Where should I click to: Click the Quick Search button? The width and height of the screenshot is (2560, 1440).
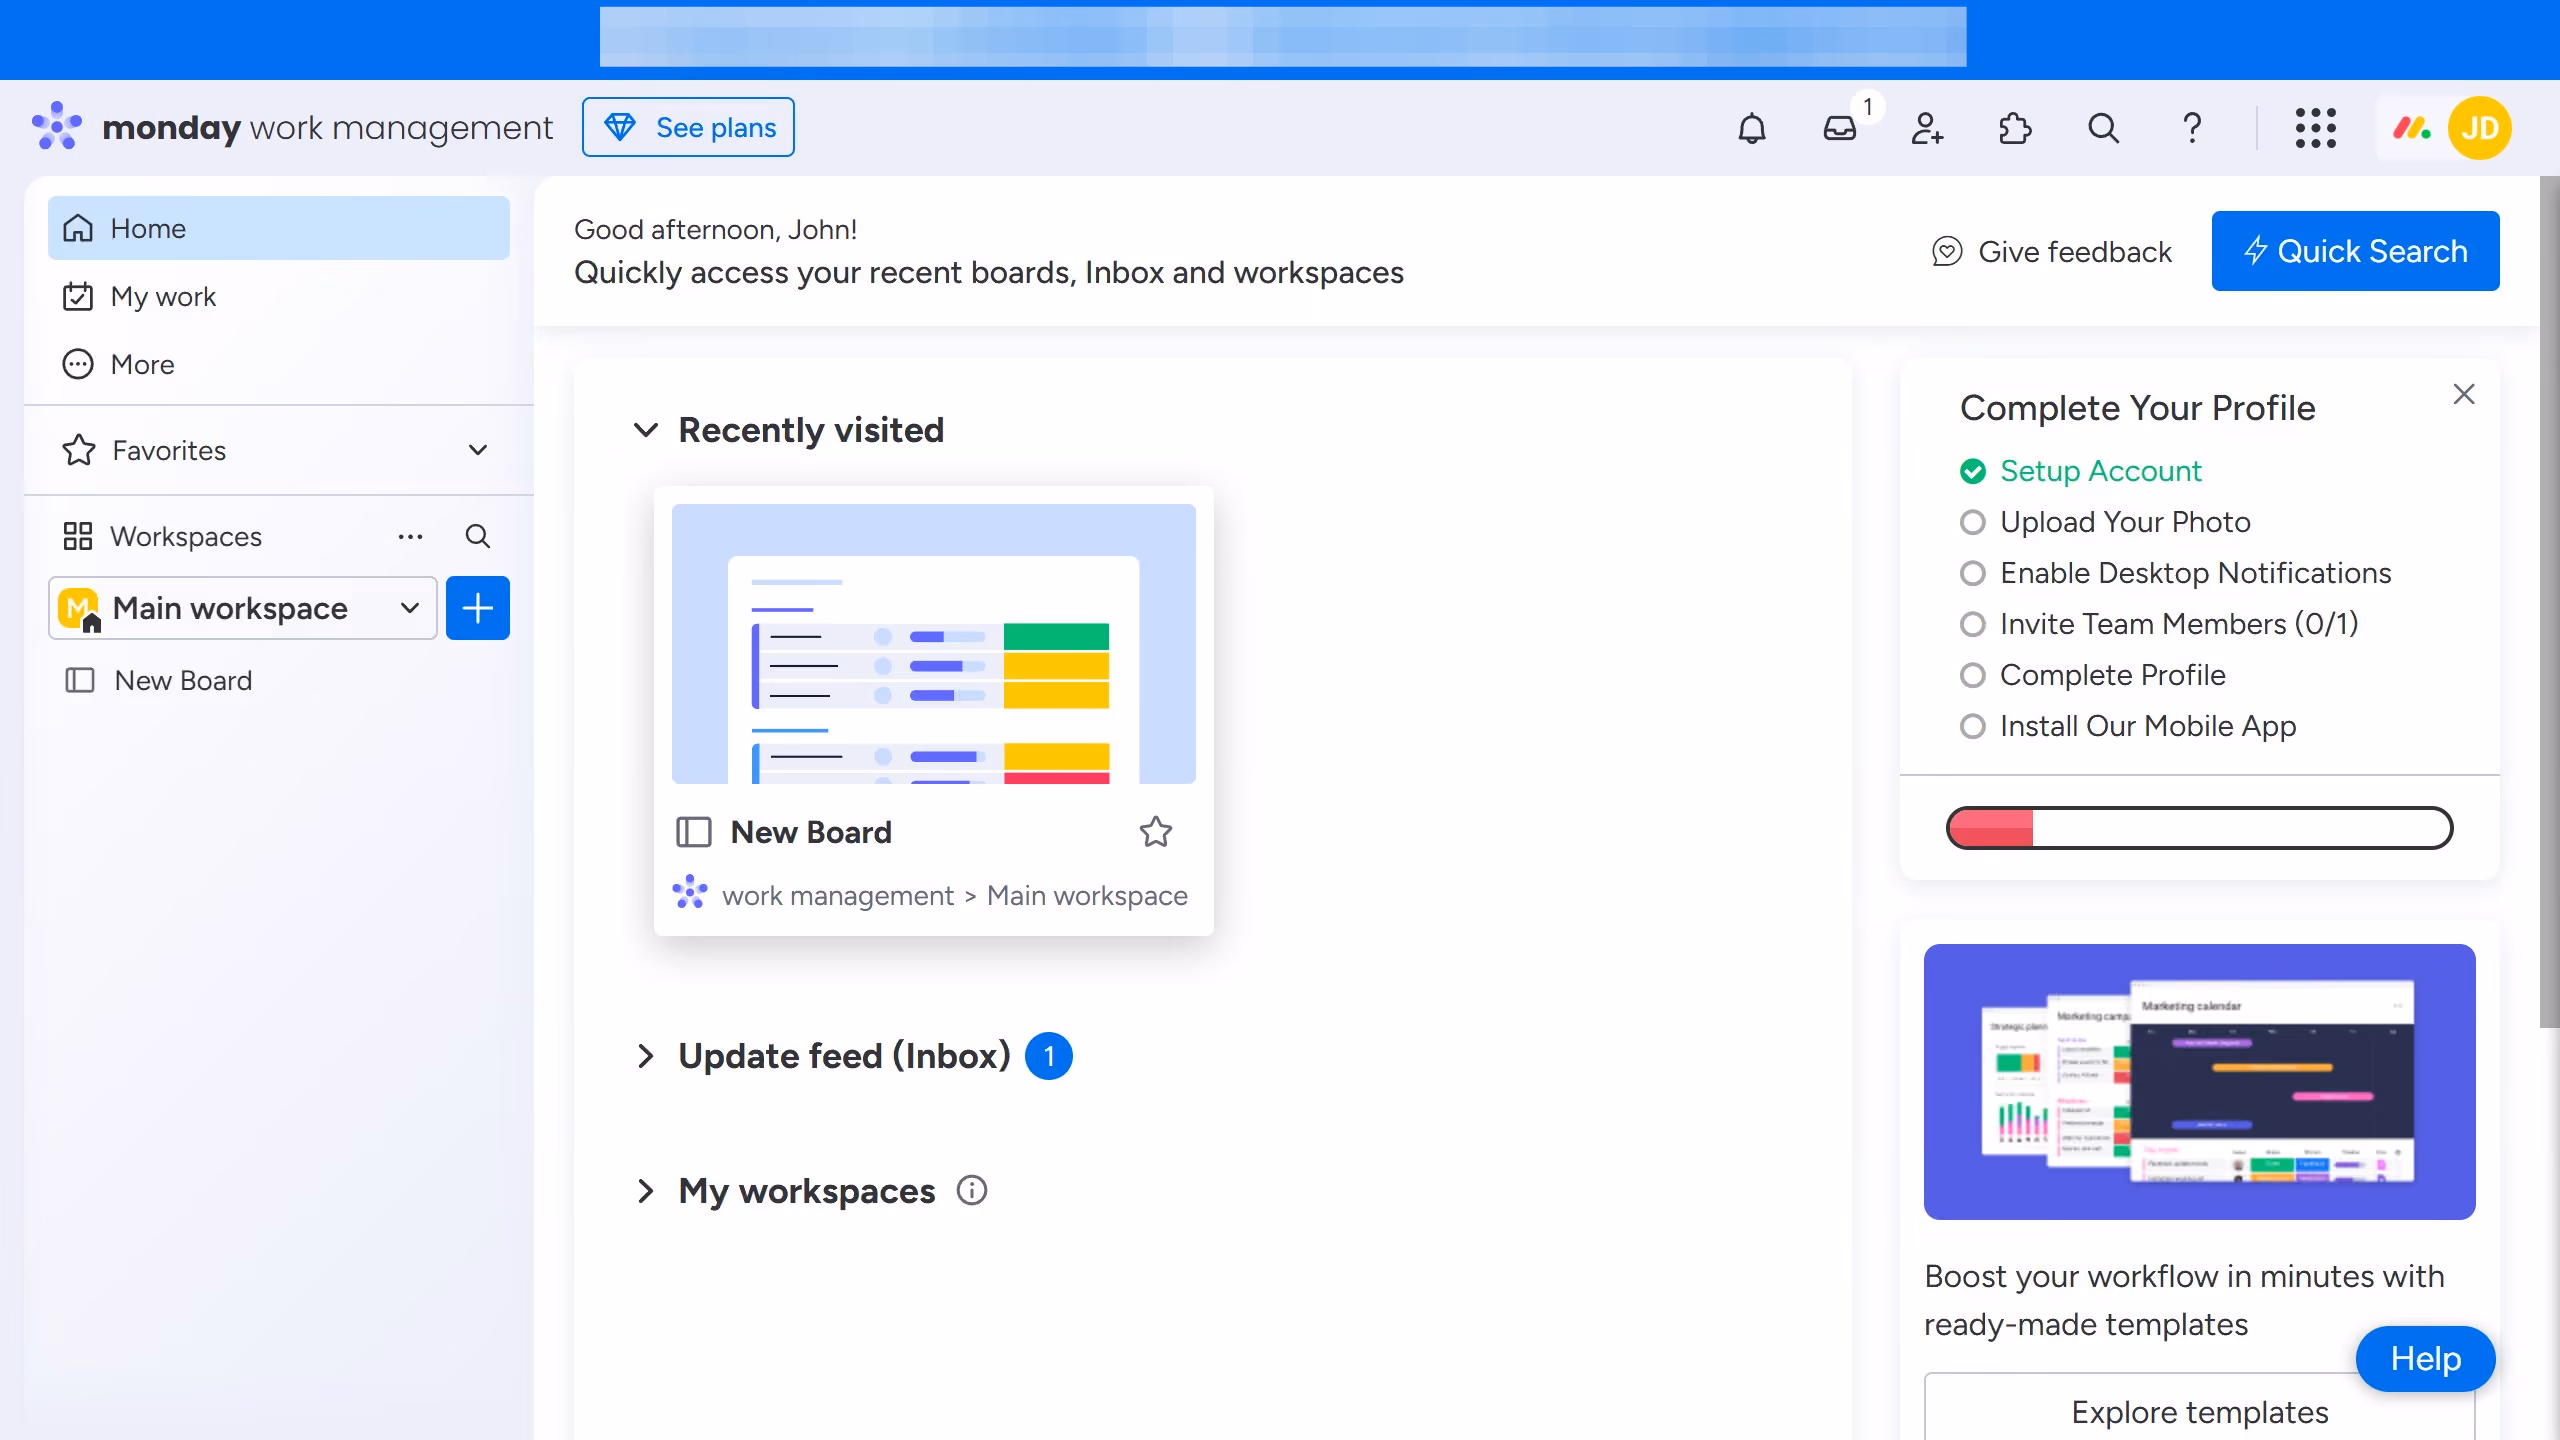click(2355, 251)
